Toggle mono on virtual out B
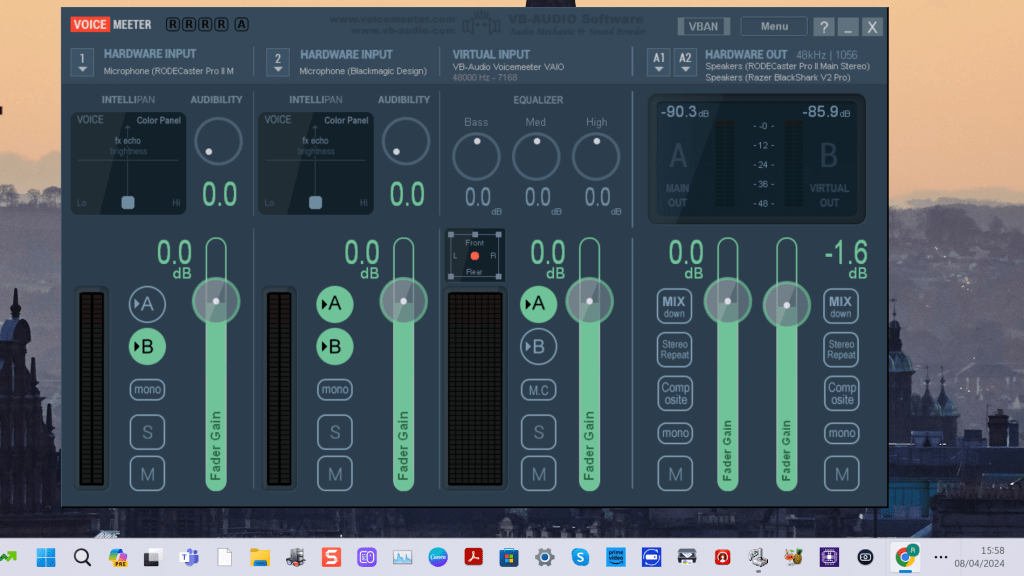This screenshot has height=576, width=1024. pos(841,433)
